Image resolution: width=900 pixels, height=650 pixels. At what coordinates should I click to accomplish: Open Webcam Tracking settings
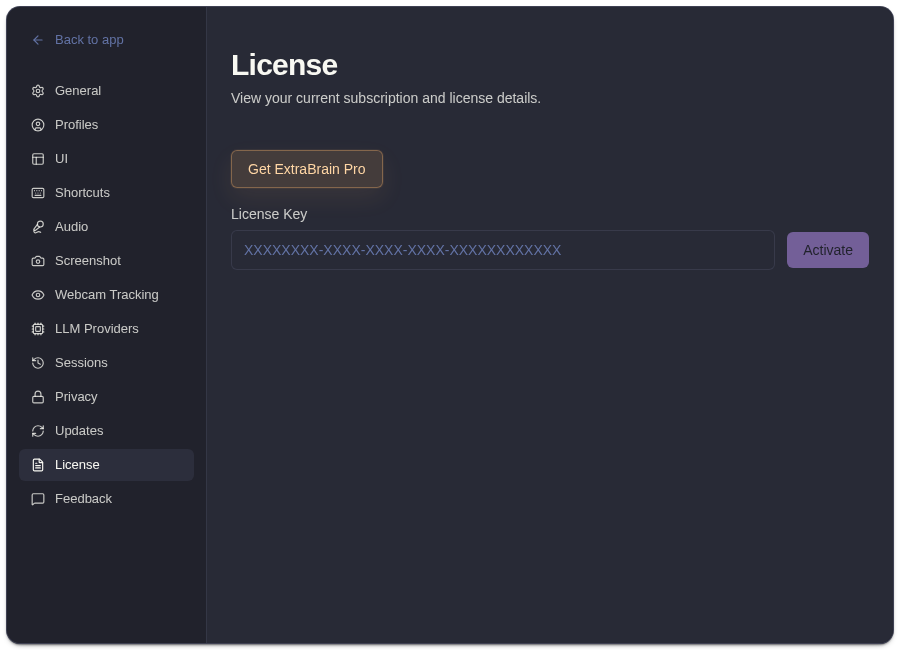[x=106, y=295]
